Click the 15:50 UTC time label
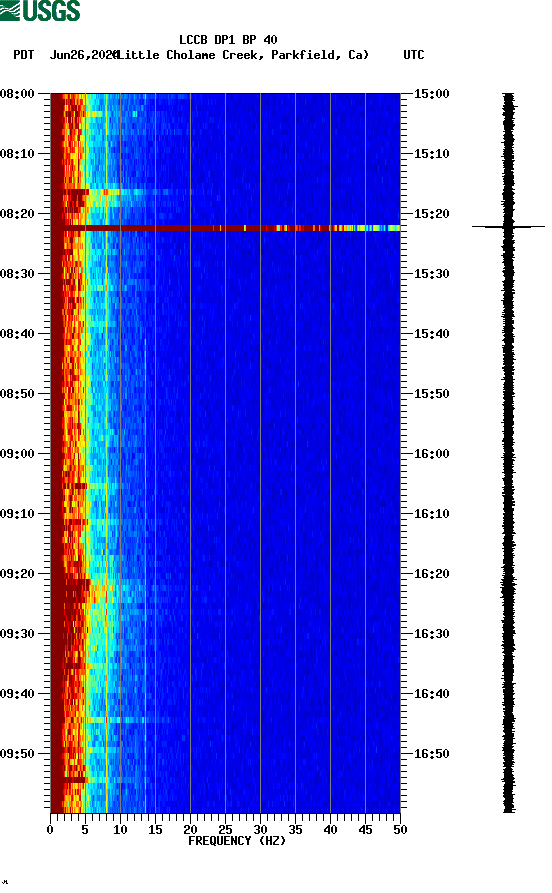Viewport: 552px width, 893px height. pyautogui.click(x=431, y=394)
